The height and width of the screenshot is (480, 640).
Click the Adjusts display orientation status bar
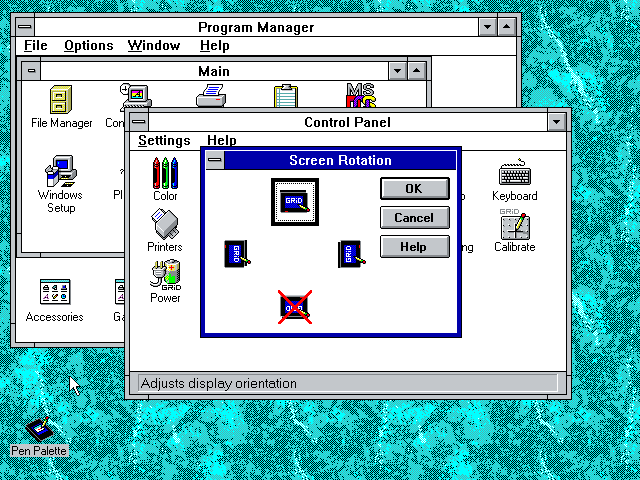[348, 383]
